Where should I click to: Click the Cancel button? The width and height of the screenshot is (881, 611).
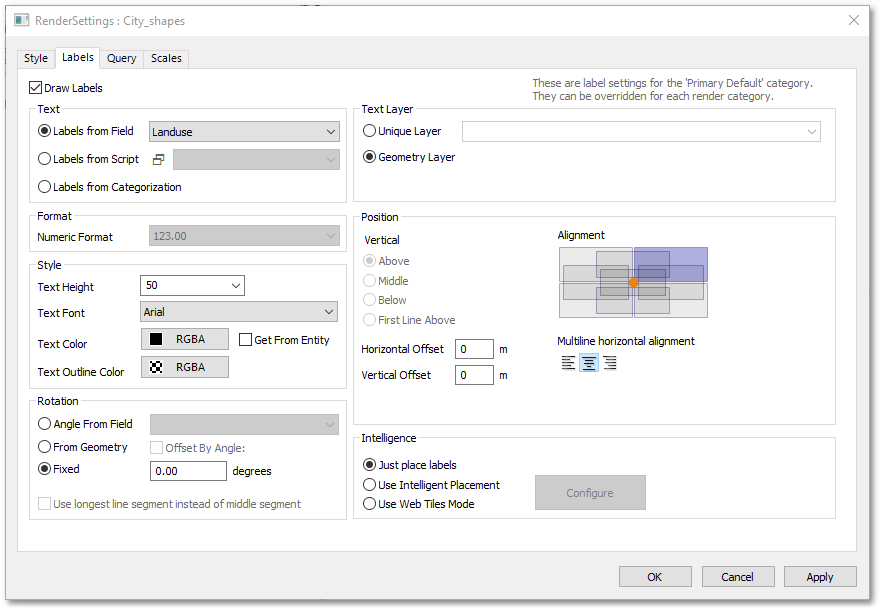point(738,577)
